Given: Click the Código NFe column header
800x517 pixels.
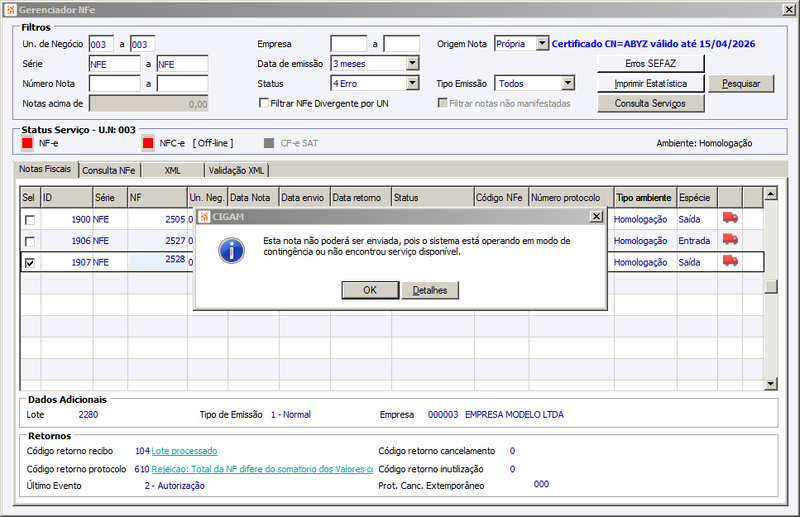Looking at the screenshot, I should (x=501, y=198).
